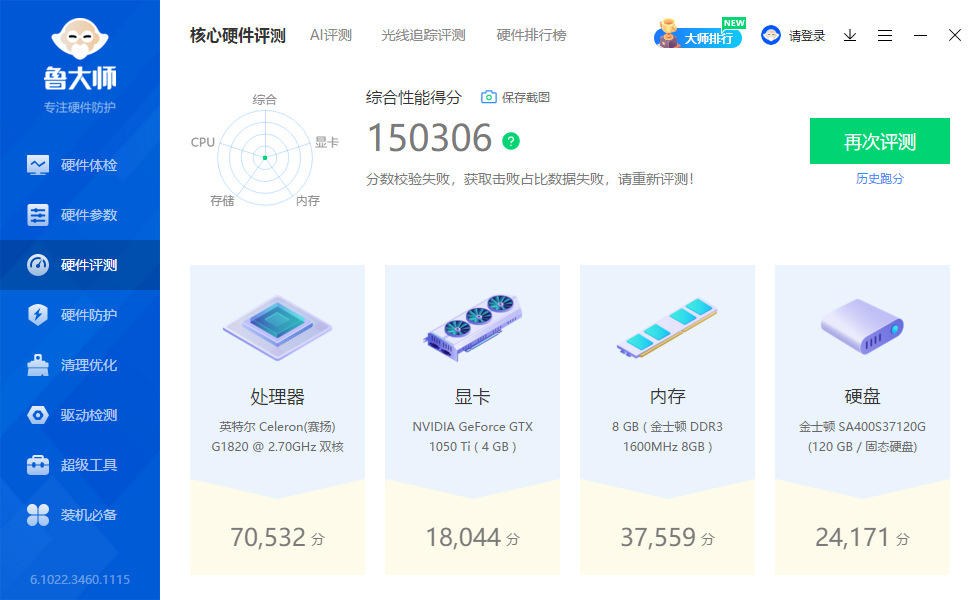The image size is (980, 600).
Task: Open 硬件体检 in the sidebar
Action: point(80,165)
